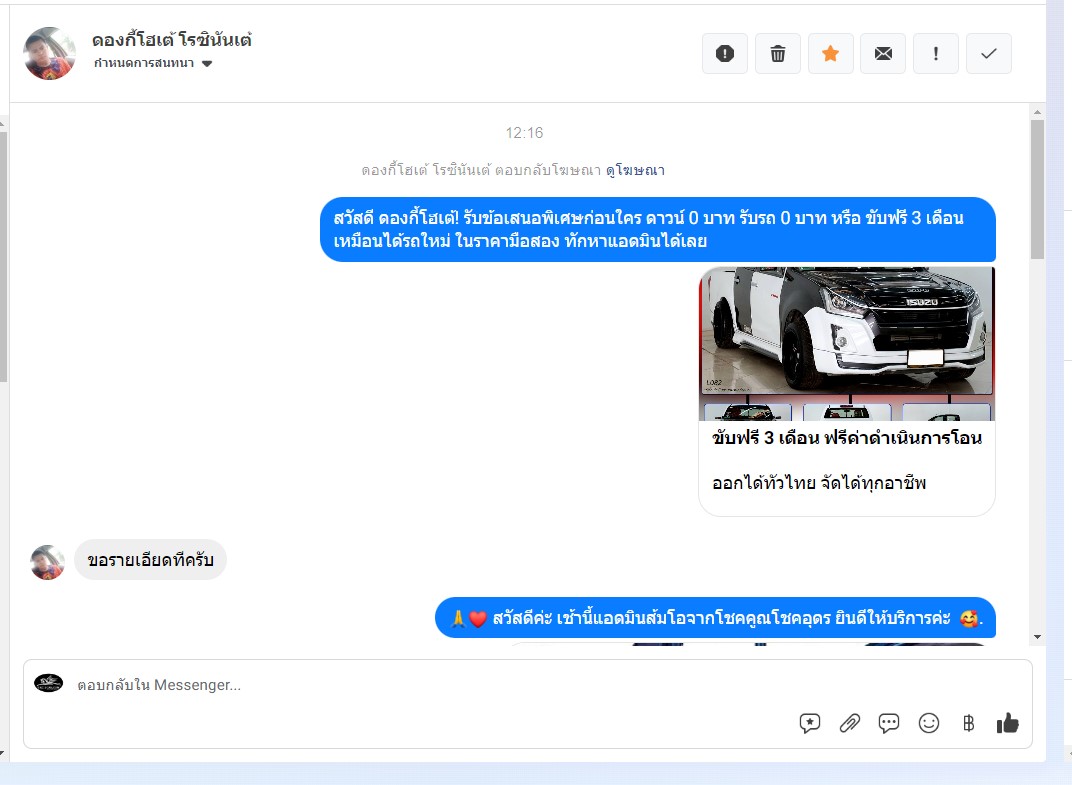Open the customer's profile picture in the header
1072x785 pixels.
pyautogui.click(x=49, y=53)
